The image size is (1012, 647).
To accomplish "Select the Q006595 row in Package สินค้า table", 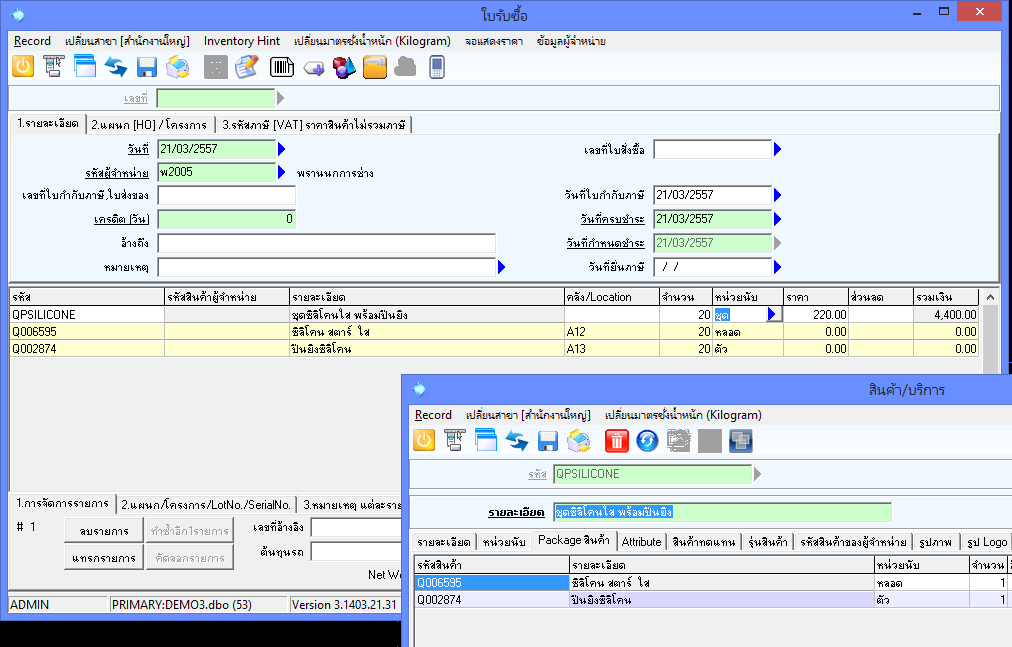I will [490, 583].
